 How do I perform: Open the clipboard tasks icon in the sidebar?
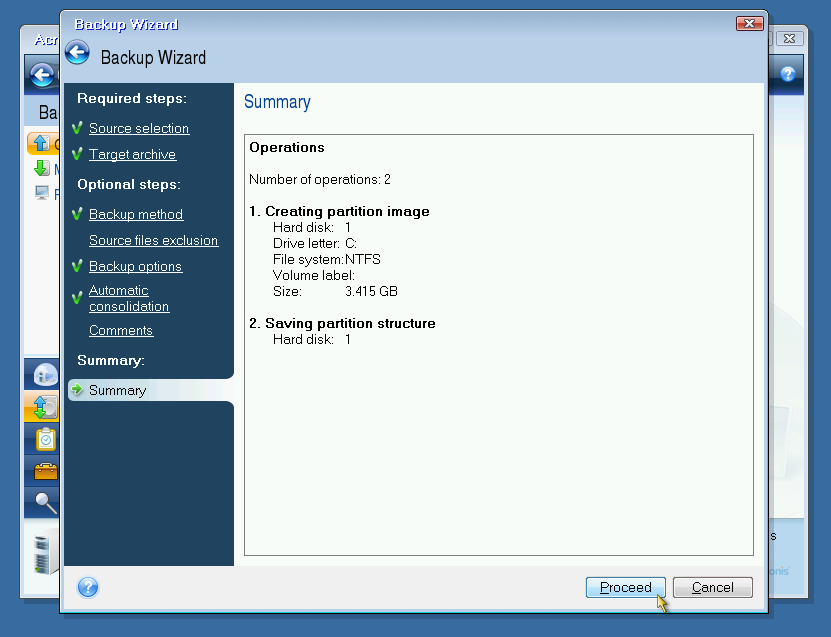pos(45,439)
